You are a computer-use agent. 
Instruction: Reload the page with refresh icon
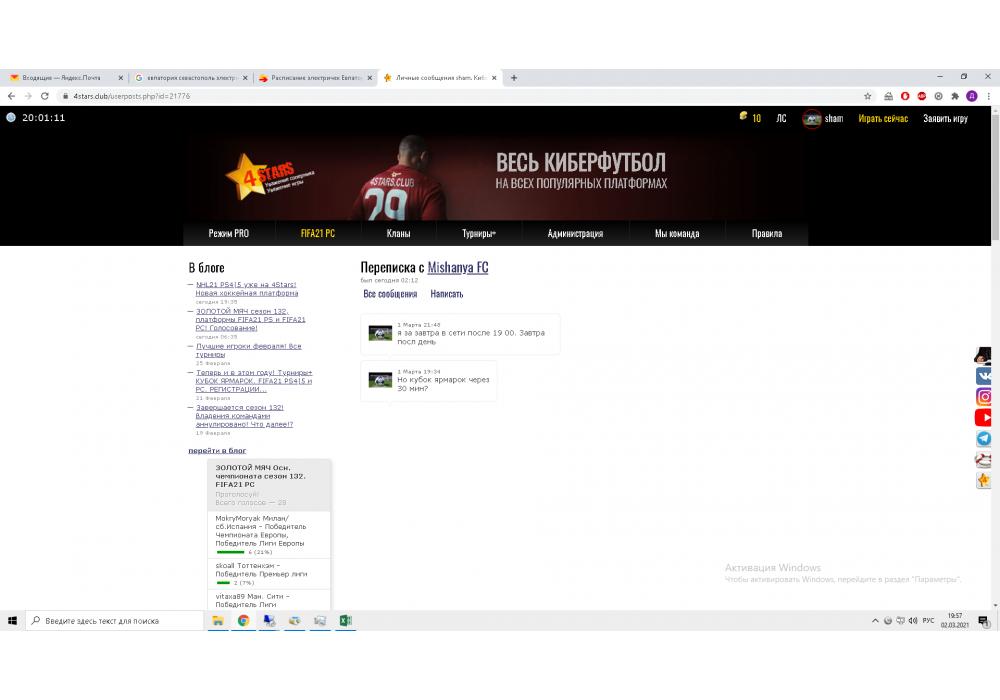point(45,96)
